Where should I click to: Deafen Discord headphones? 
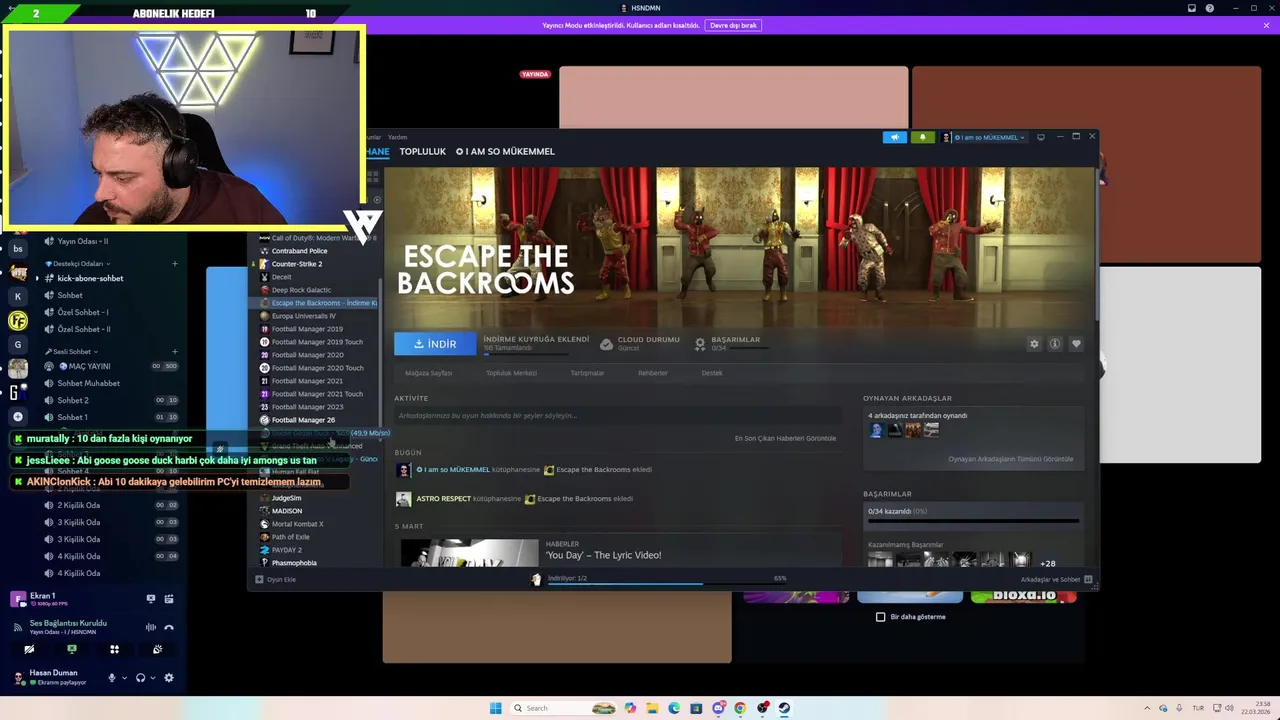(x=140, y=678)
